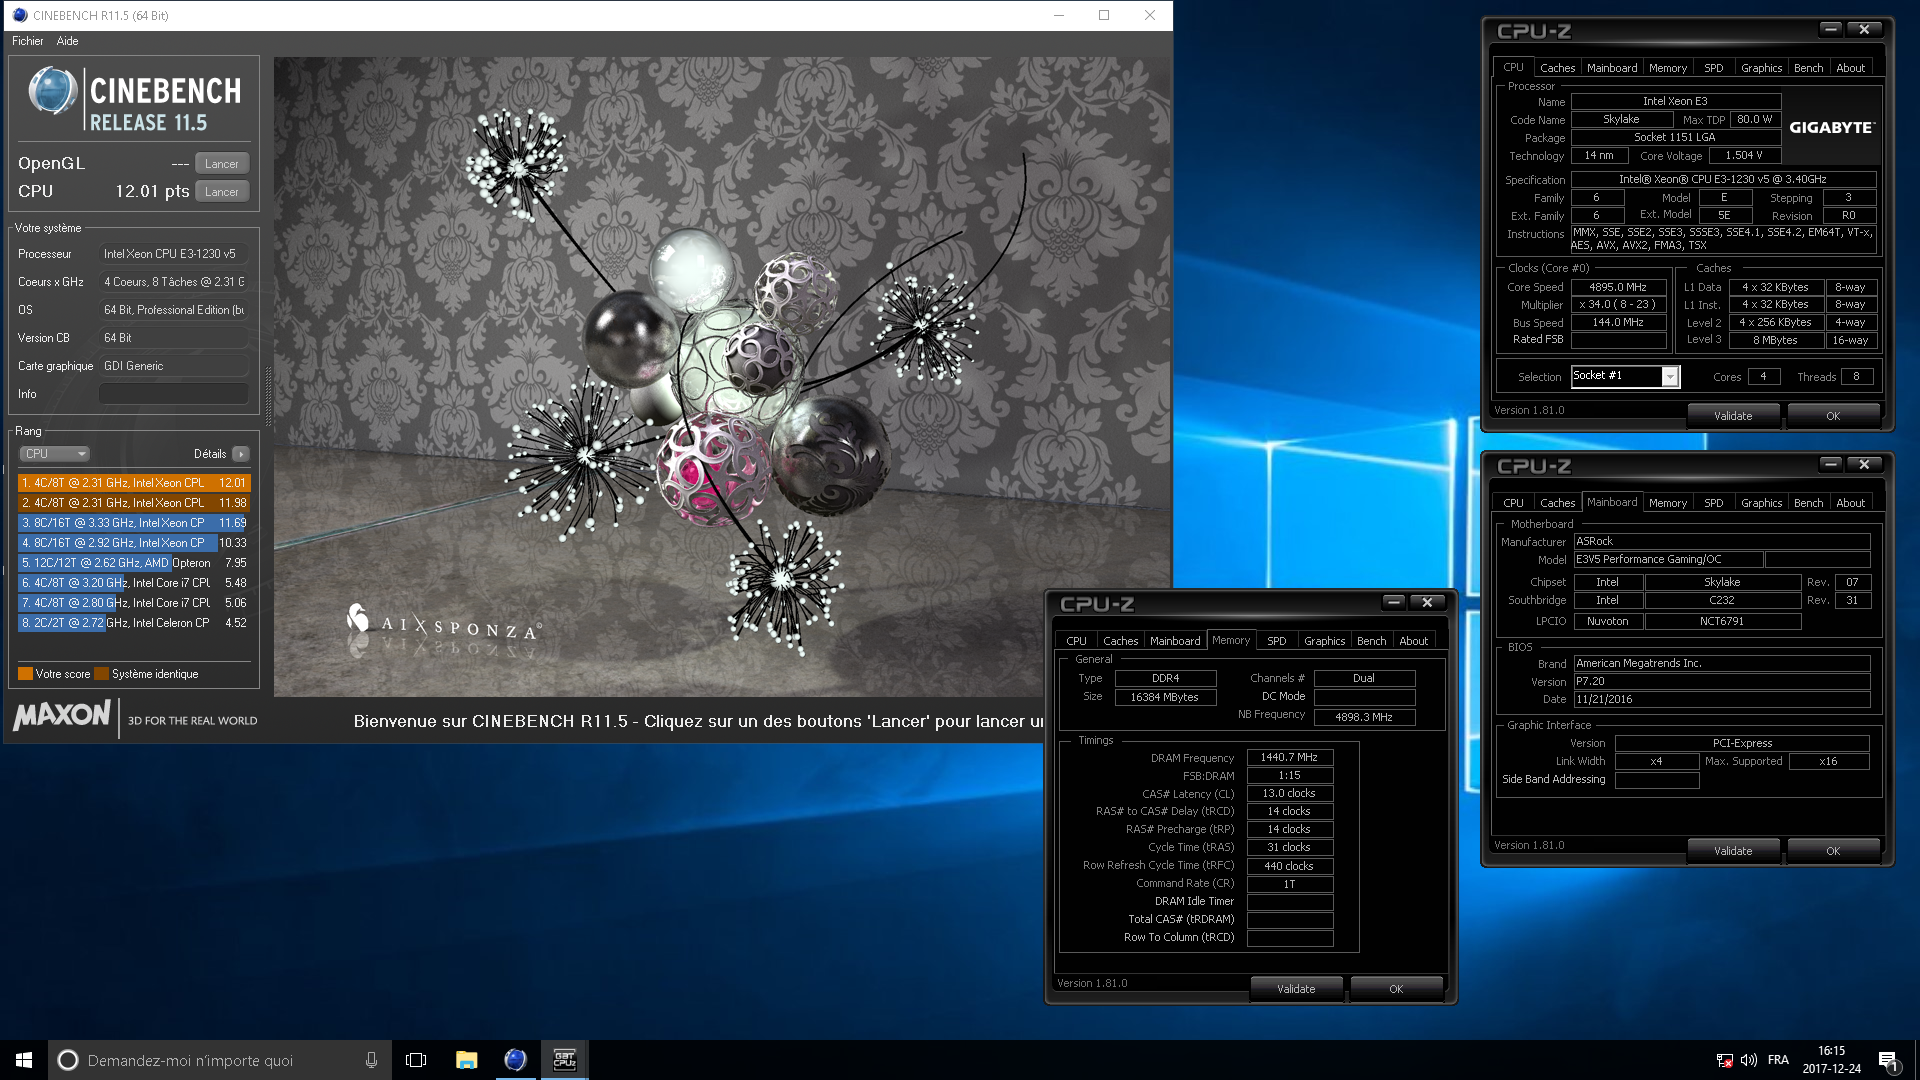This screenshot has width=1920, height=1080.
Task: Click the Cinebench Release 11.5 logo
Action: (x=135, y=100)
